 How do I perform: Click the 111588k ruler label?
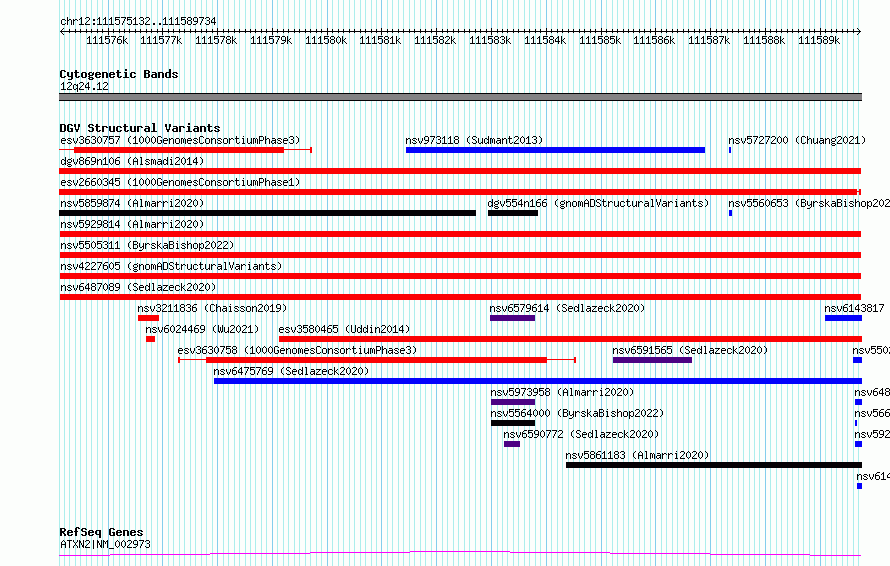765,40
